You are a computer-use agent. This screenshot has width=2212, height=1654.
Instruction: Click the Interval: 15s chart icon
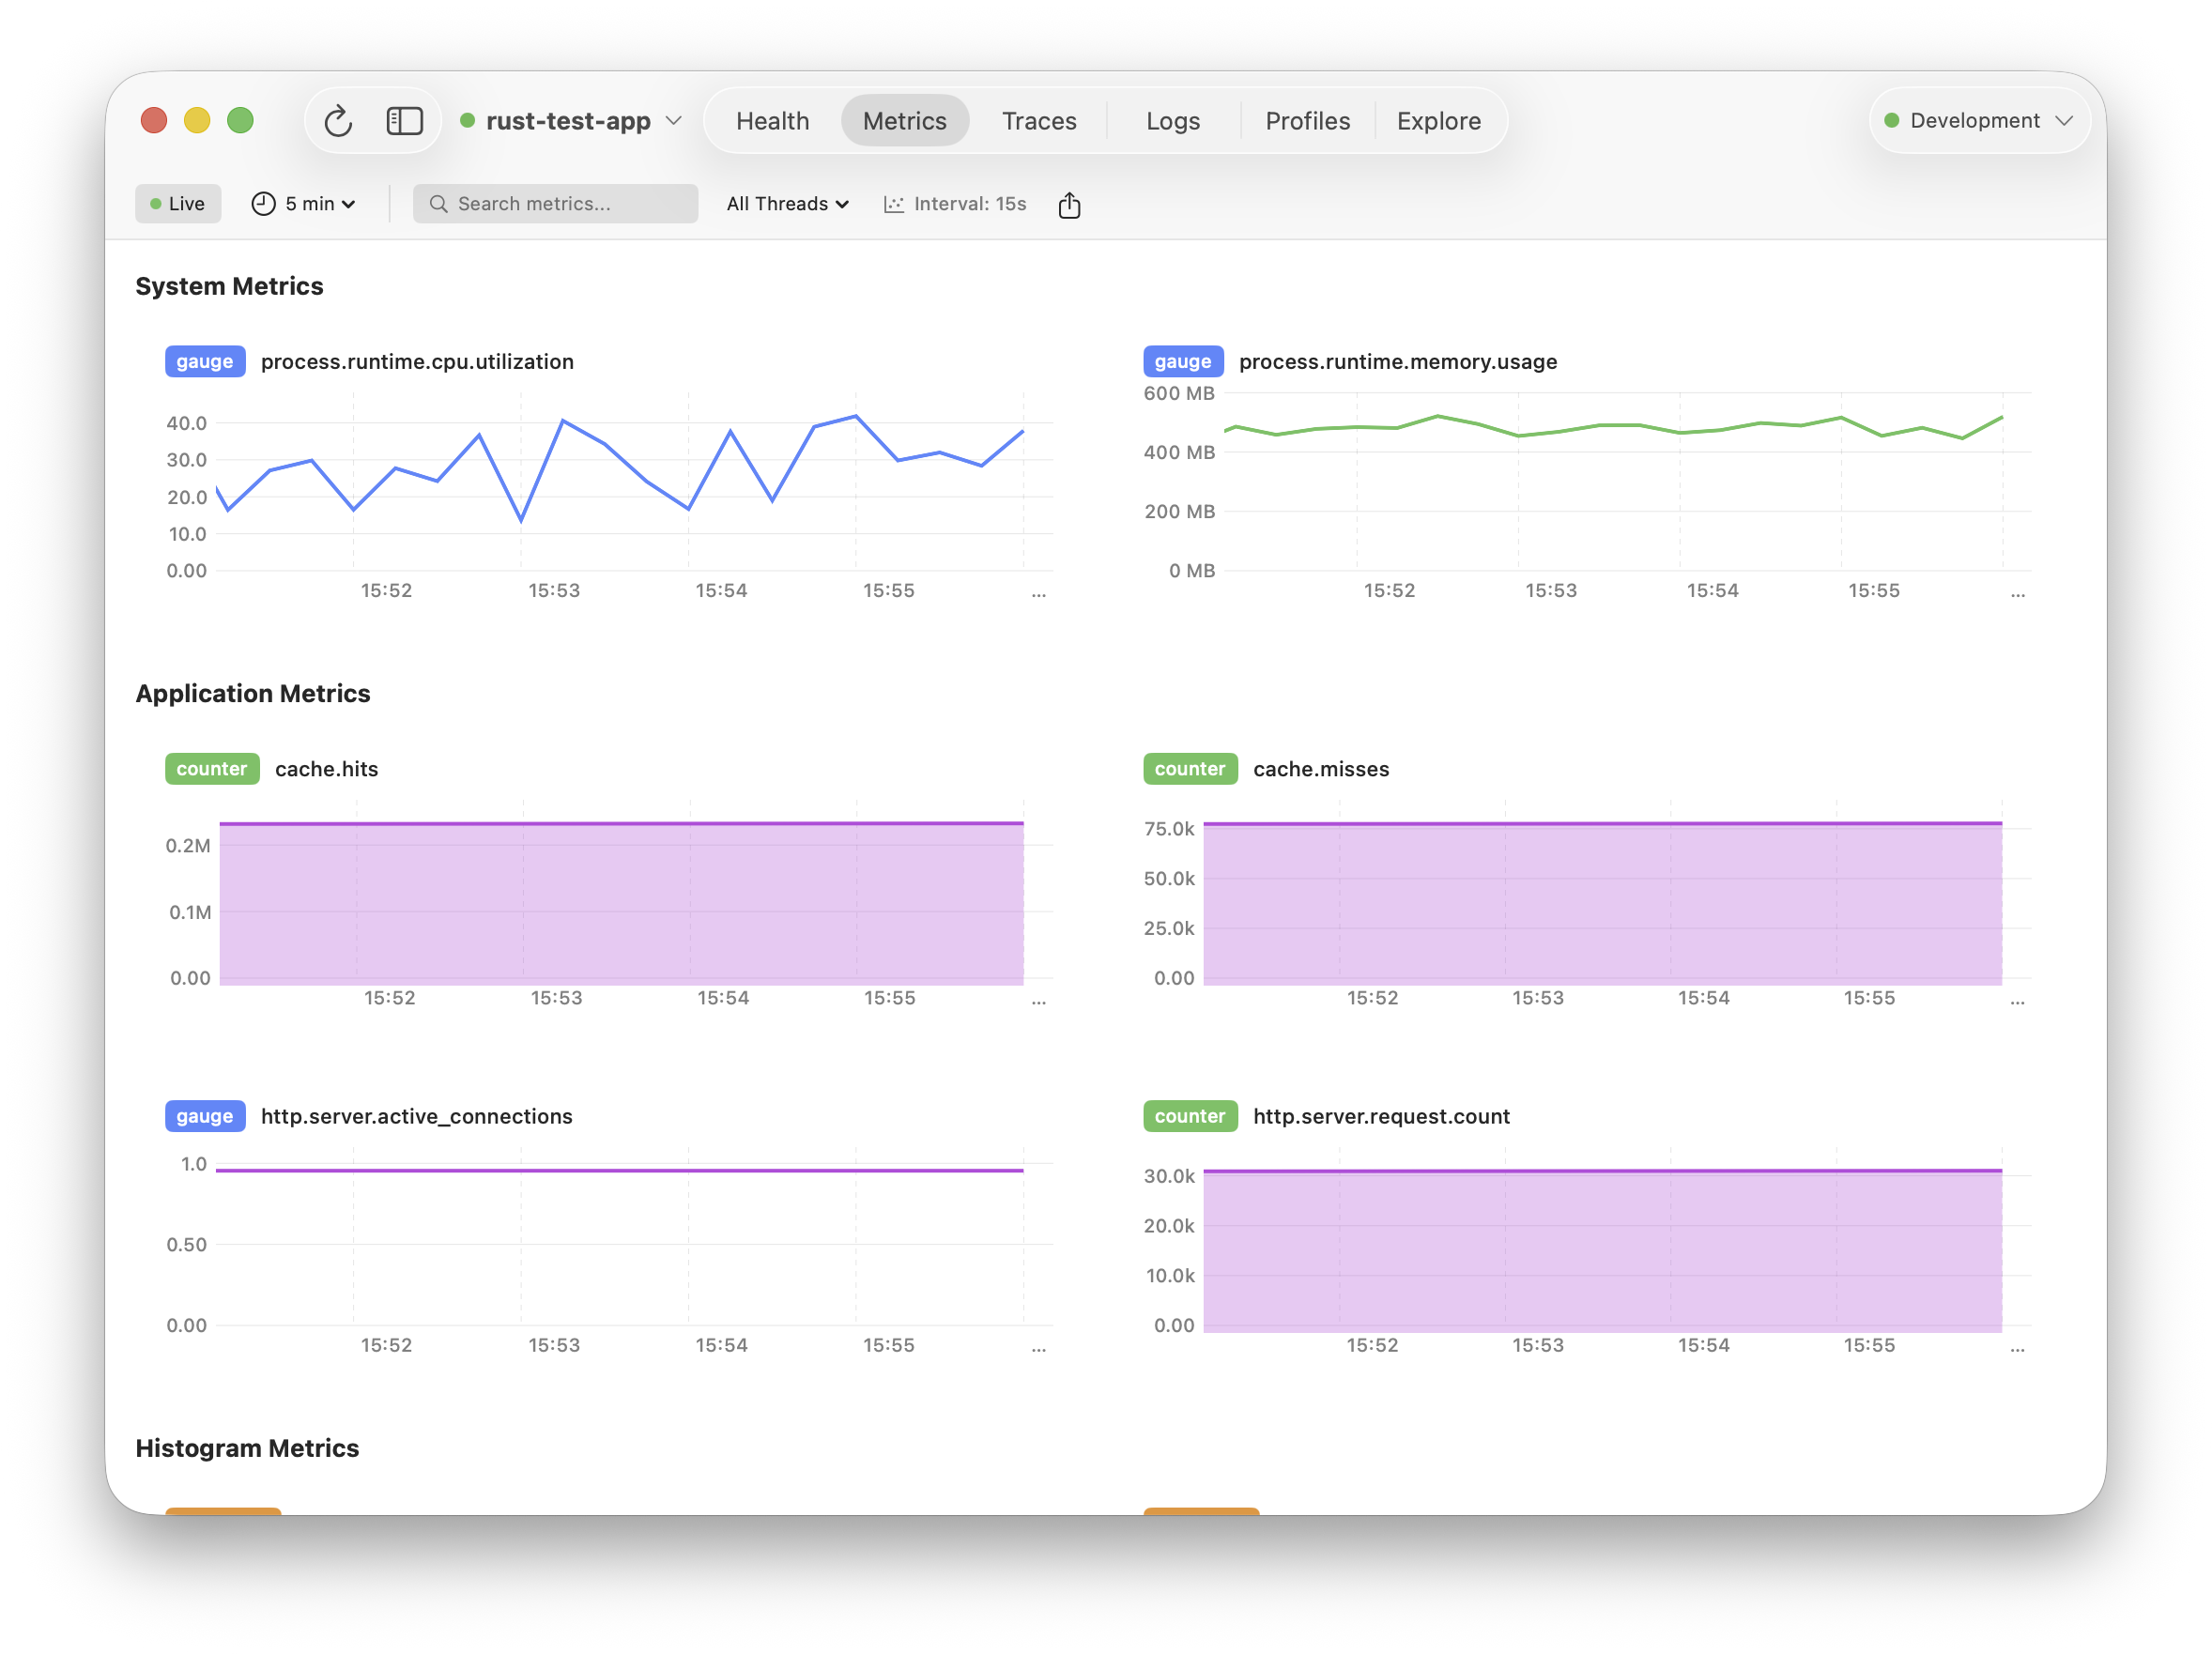[x=894, y=204]
